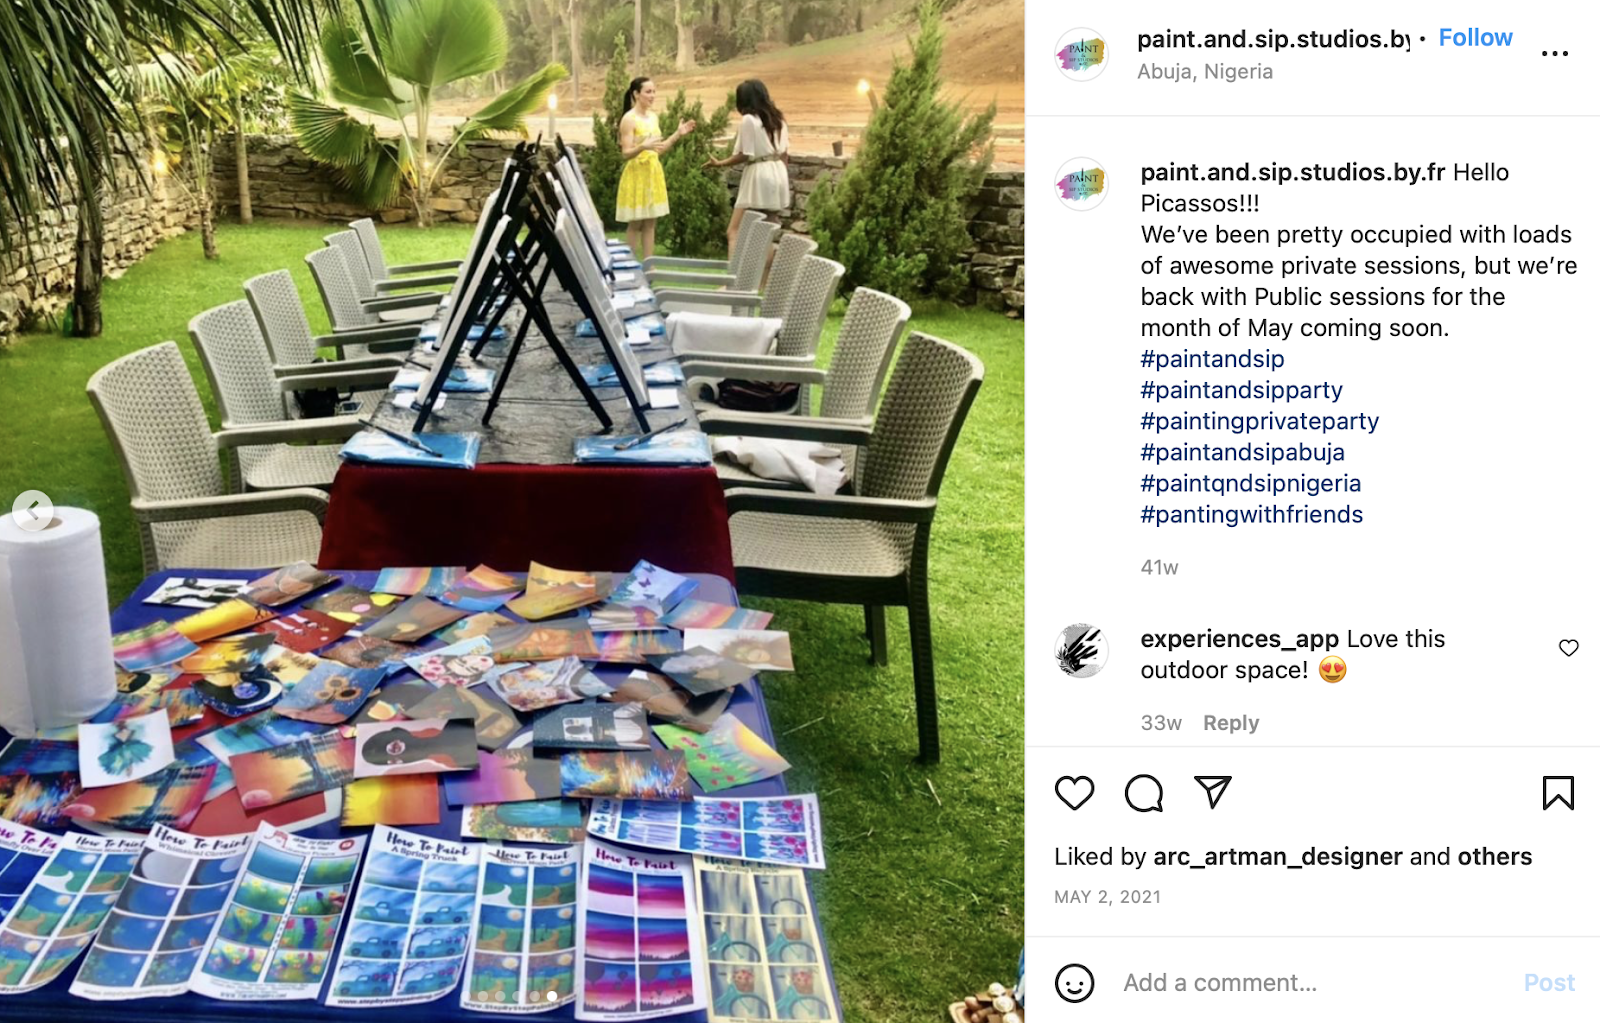This screenshot has height=1023, width=1600.
Task: Open the experiences_app commenter avatar
Action: pyautogui.click(x=1082, y=650)
